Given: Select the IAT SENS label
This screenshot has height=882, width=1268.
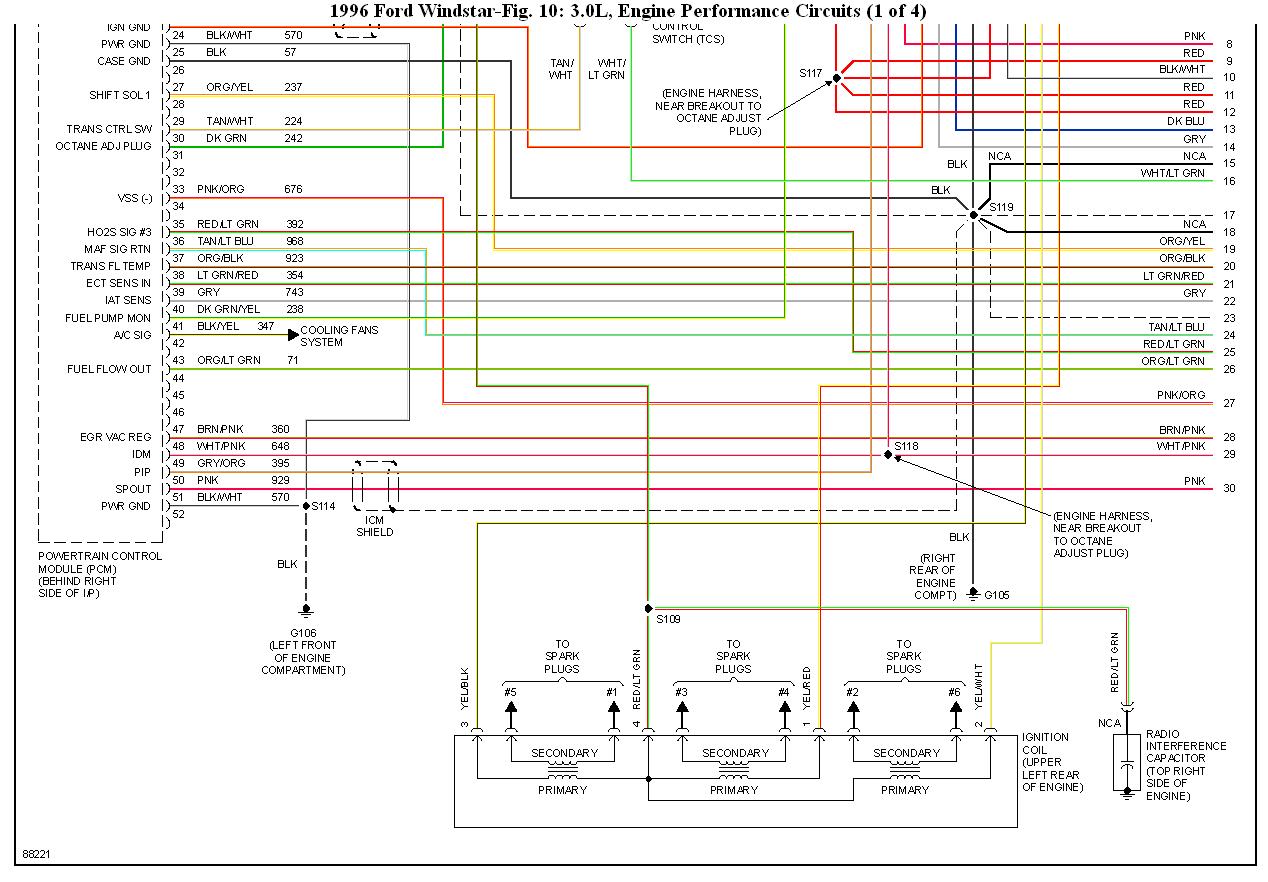Looking at the screenshot, I should point(128,300).
